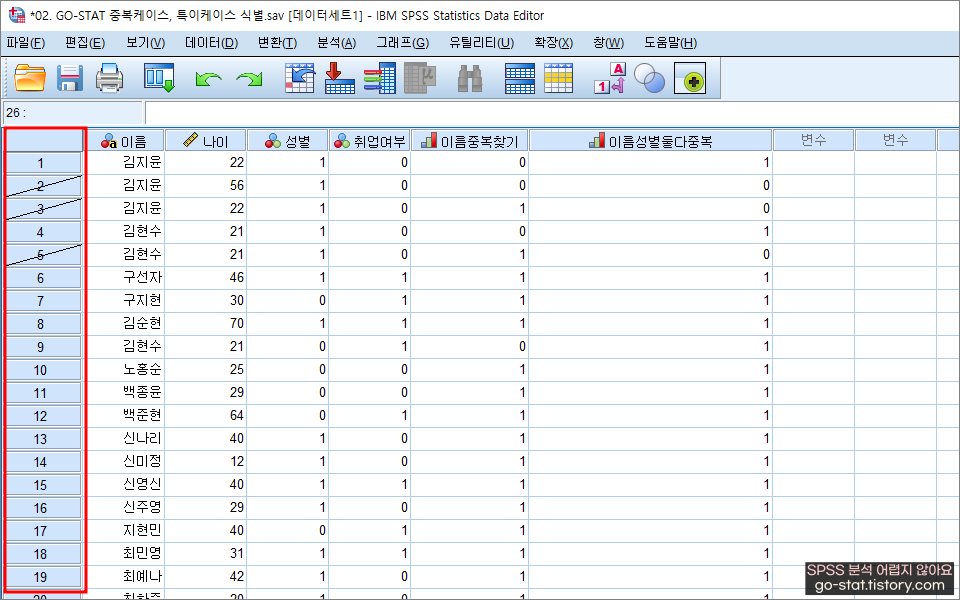
Task: Click age cell 31 for 최민영
Action: (206, 553)
